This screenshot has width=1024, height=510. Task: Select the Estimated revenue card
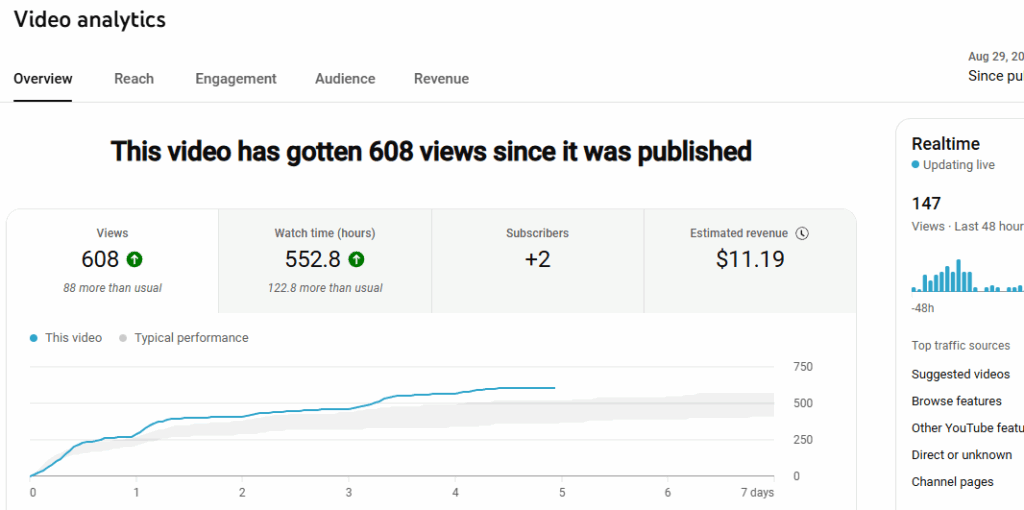(749, 260)
